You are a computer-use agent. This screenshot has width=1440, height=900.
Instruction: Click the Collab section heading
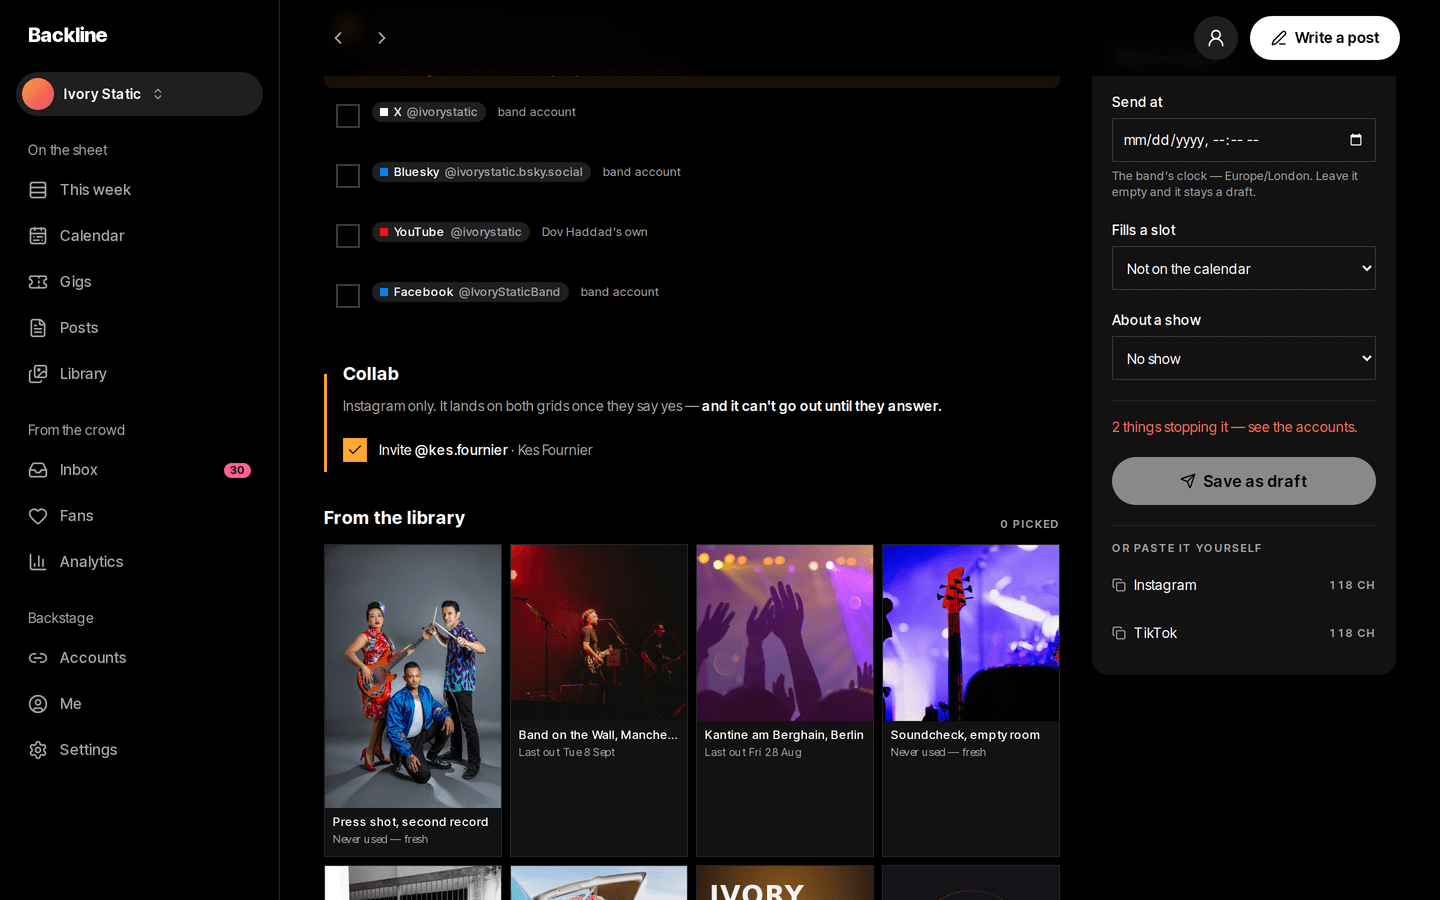pyautogui.click(x=371, y=374)
